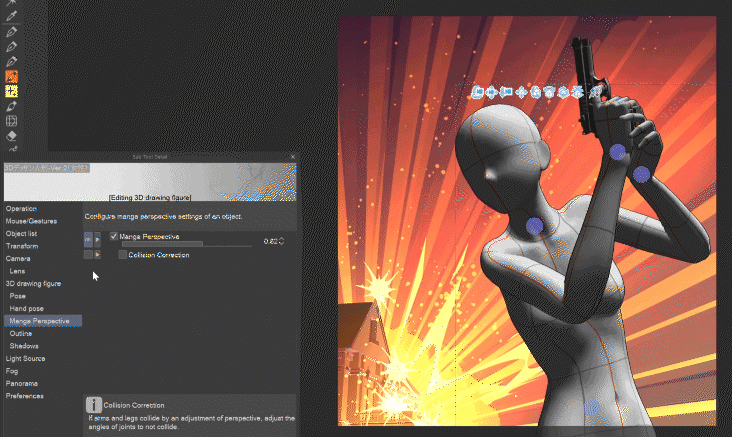Close the Sub Tool Detail window

pyautogui.click(x=293, y=157)
